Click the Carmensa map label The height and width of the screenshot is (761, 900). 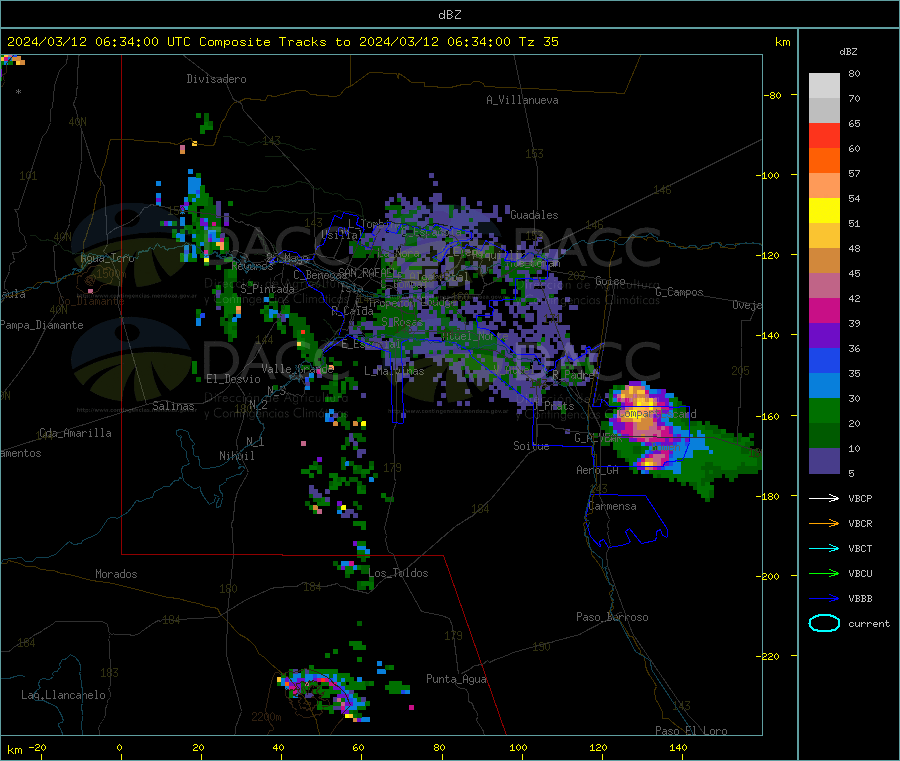(x=612, y=507)
